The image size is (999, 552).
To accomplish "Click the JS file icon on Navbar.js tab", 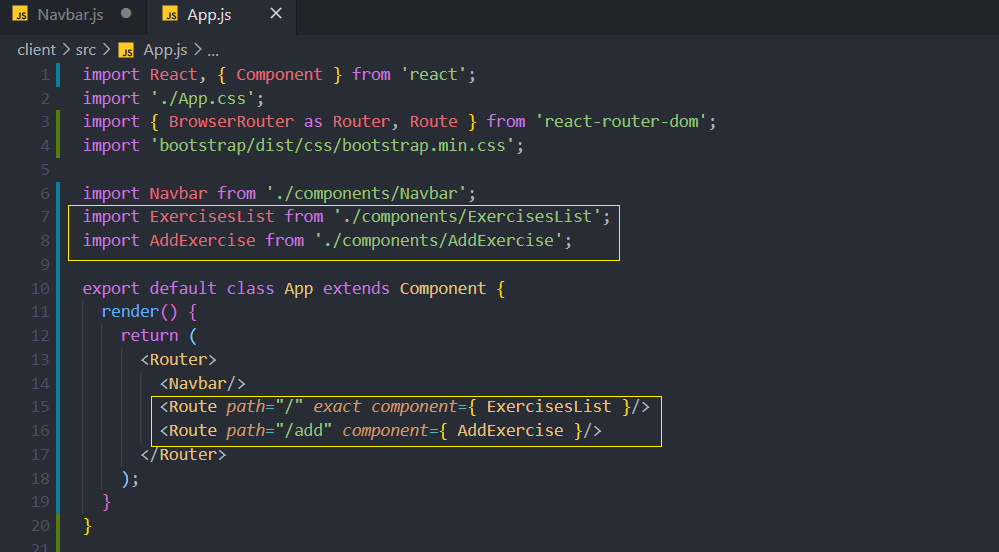I will [x=21, y=14].
